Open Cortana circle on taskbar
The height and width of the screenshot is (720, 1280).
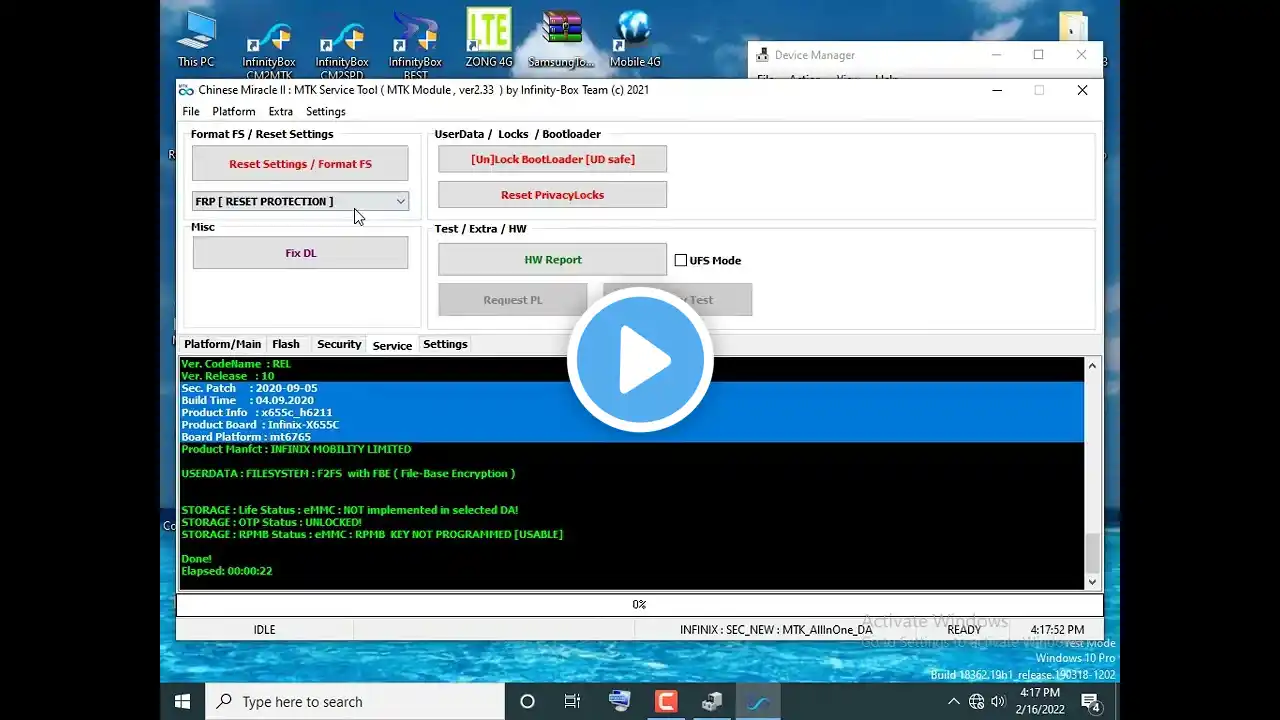point(528,701)
